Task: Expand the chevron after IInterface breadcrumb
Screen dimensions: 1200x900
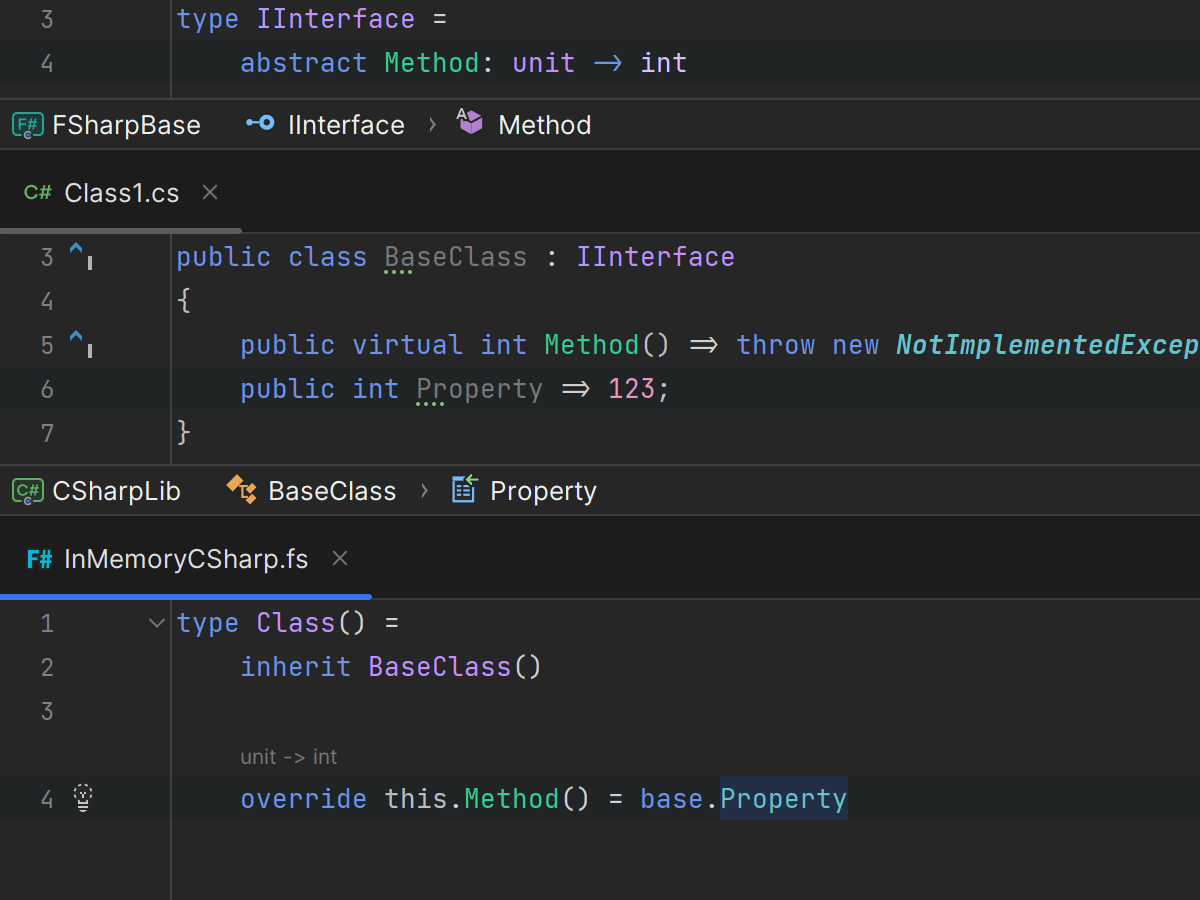Action: click(x=432, y=125)
